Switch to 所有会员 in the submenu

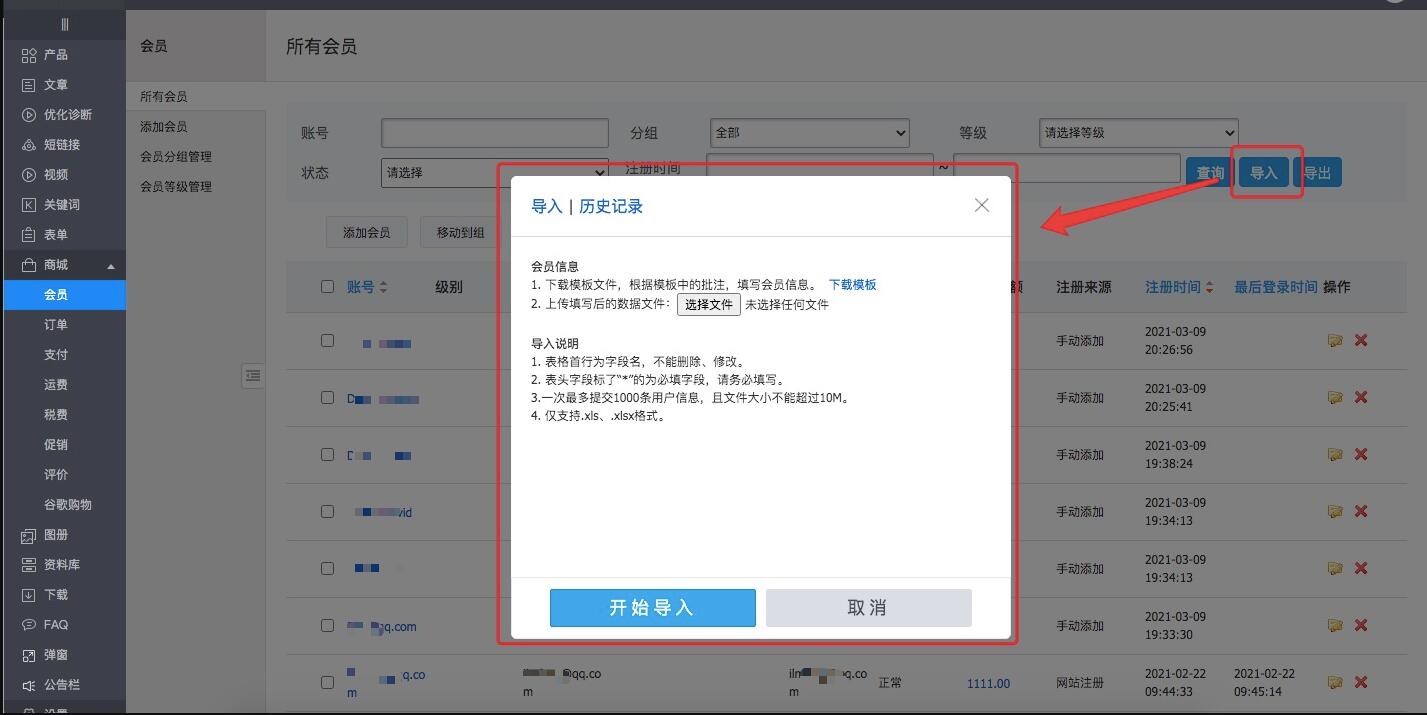tap(163, 96)
